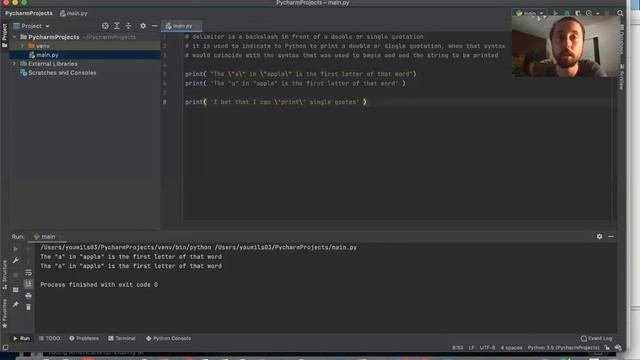640x360 pixels.
Task: Change file encoding UTF-8 in status bar
Action: (x=487, y=348)
